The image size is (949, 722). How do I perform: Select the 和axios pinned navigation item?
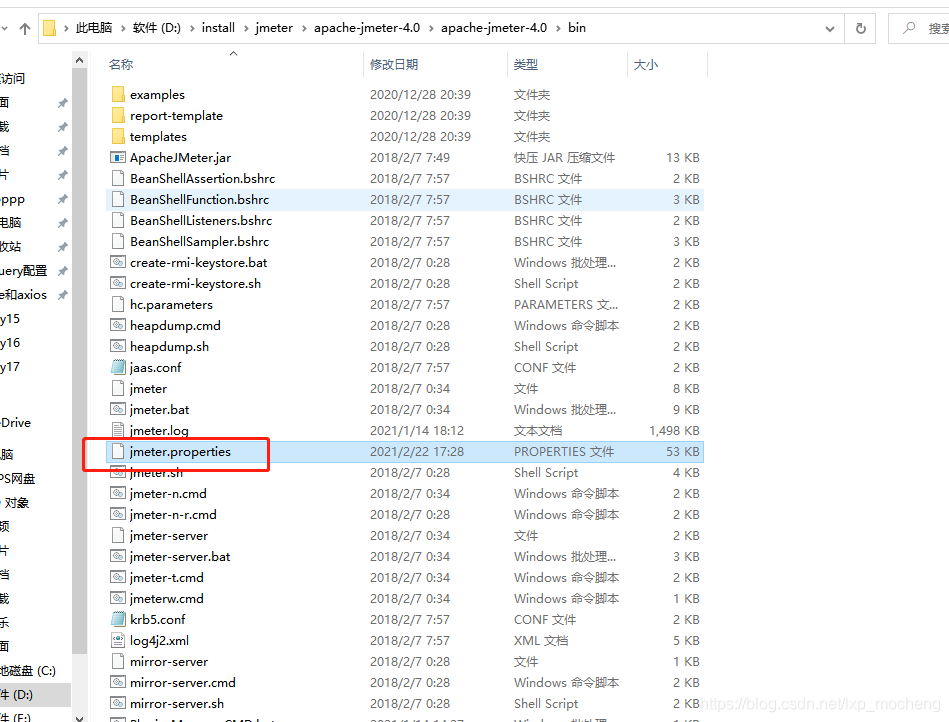click(24, 295)
